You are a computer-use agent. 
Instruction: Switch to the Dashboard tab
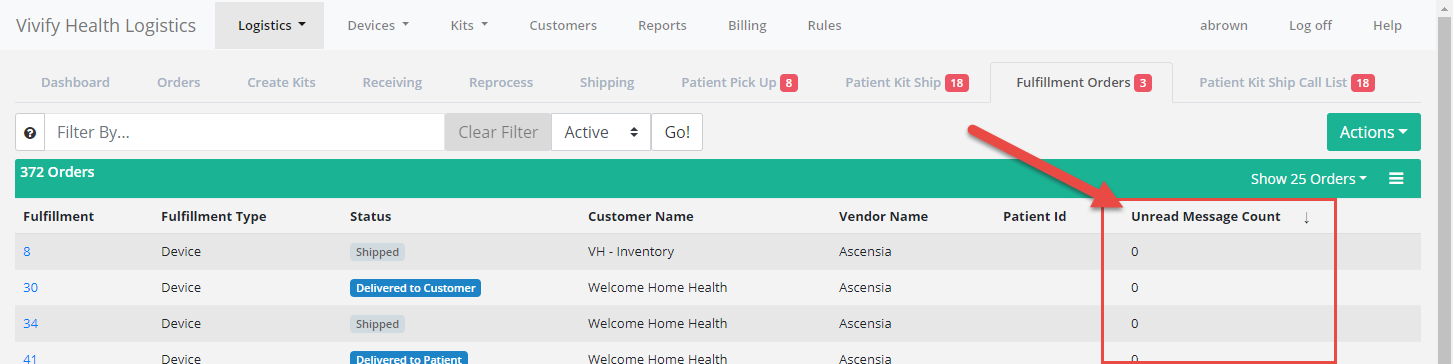(75, 82)
